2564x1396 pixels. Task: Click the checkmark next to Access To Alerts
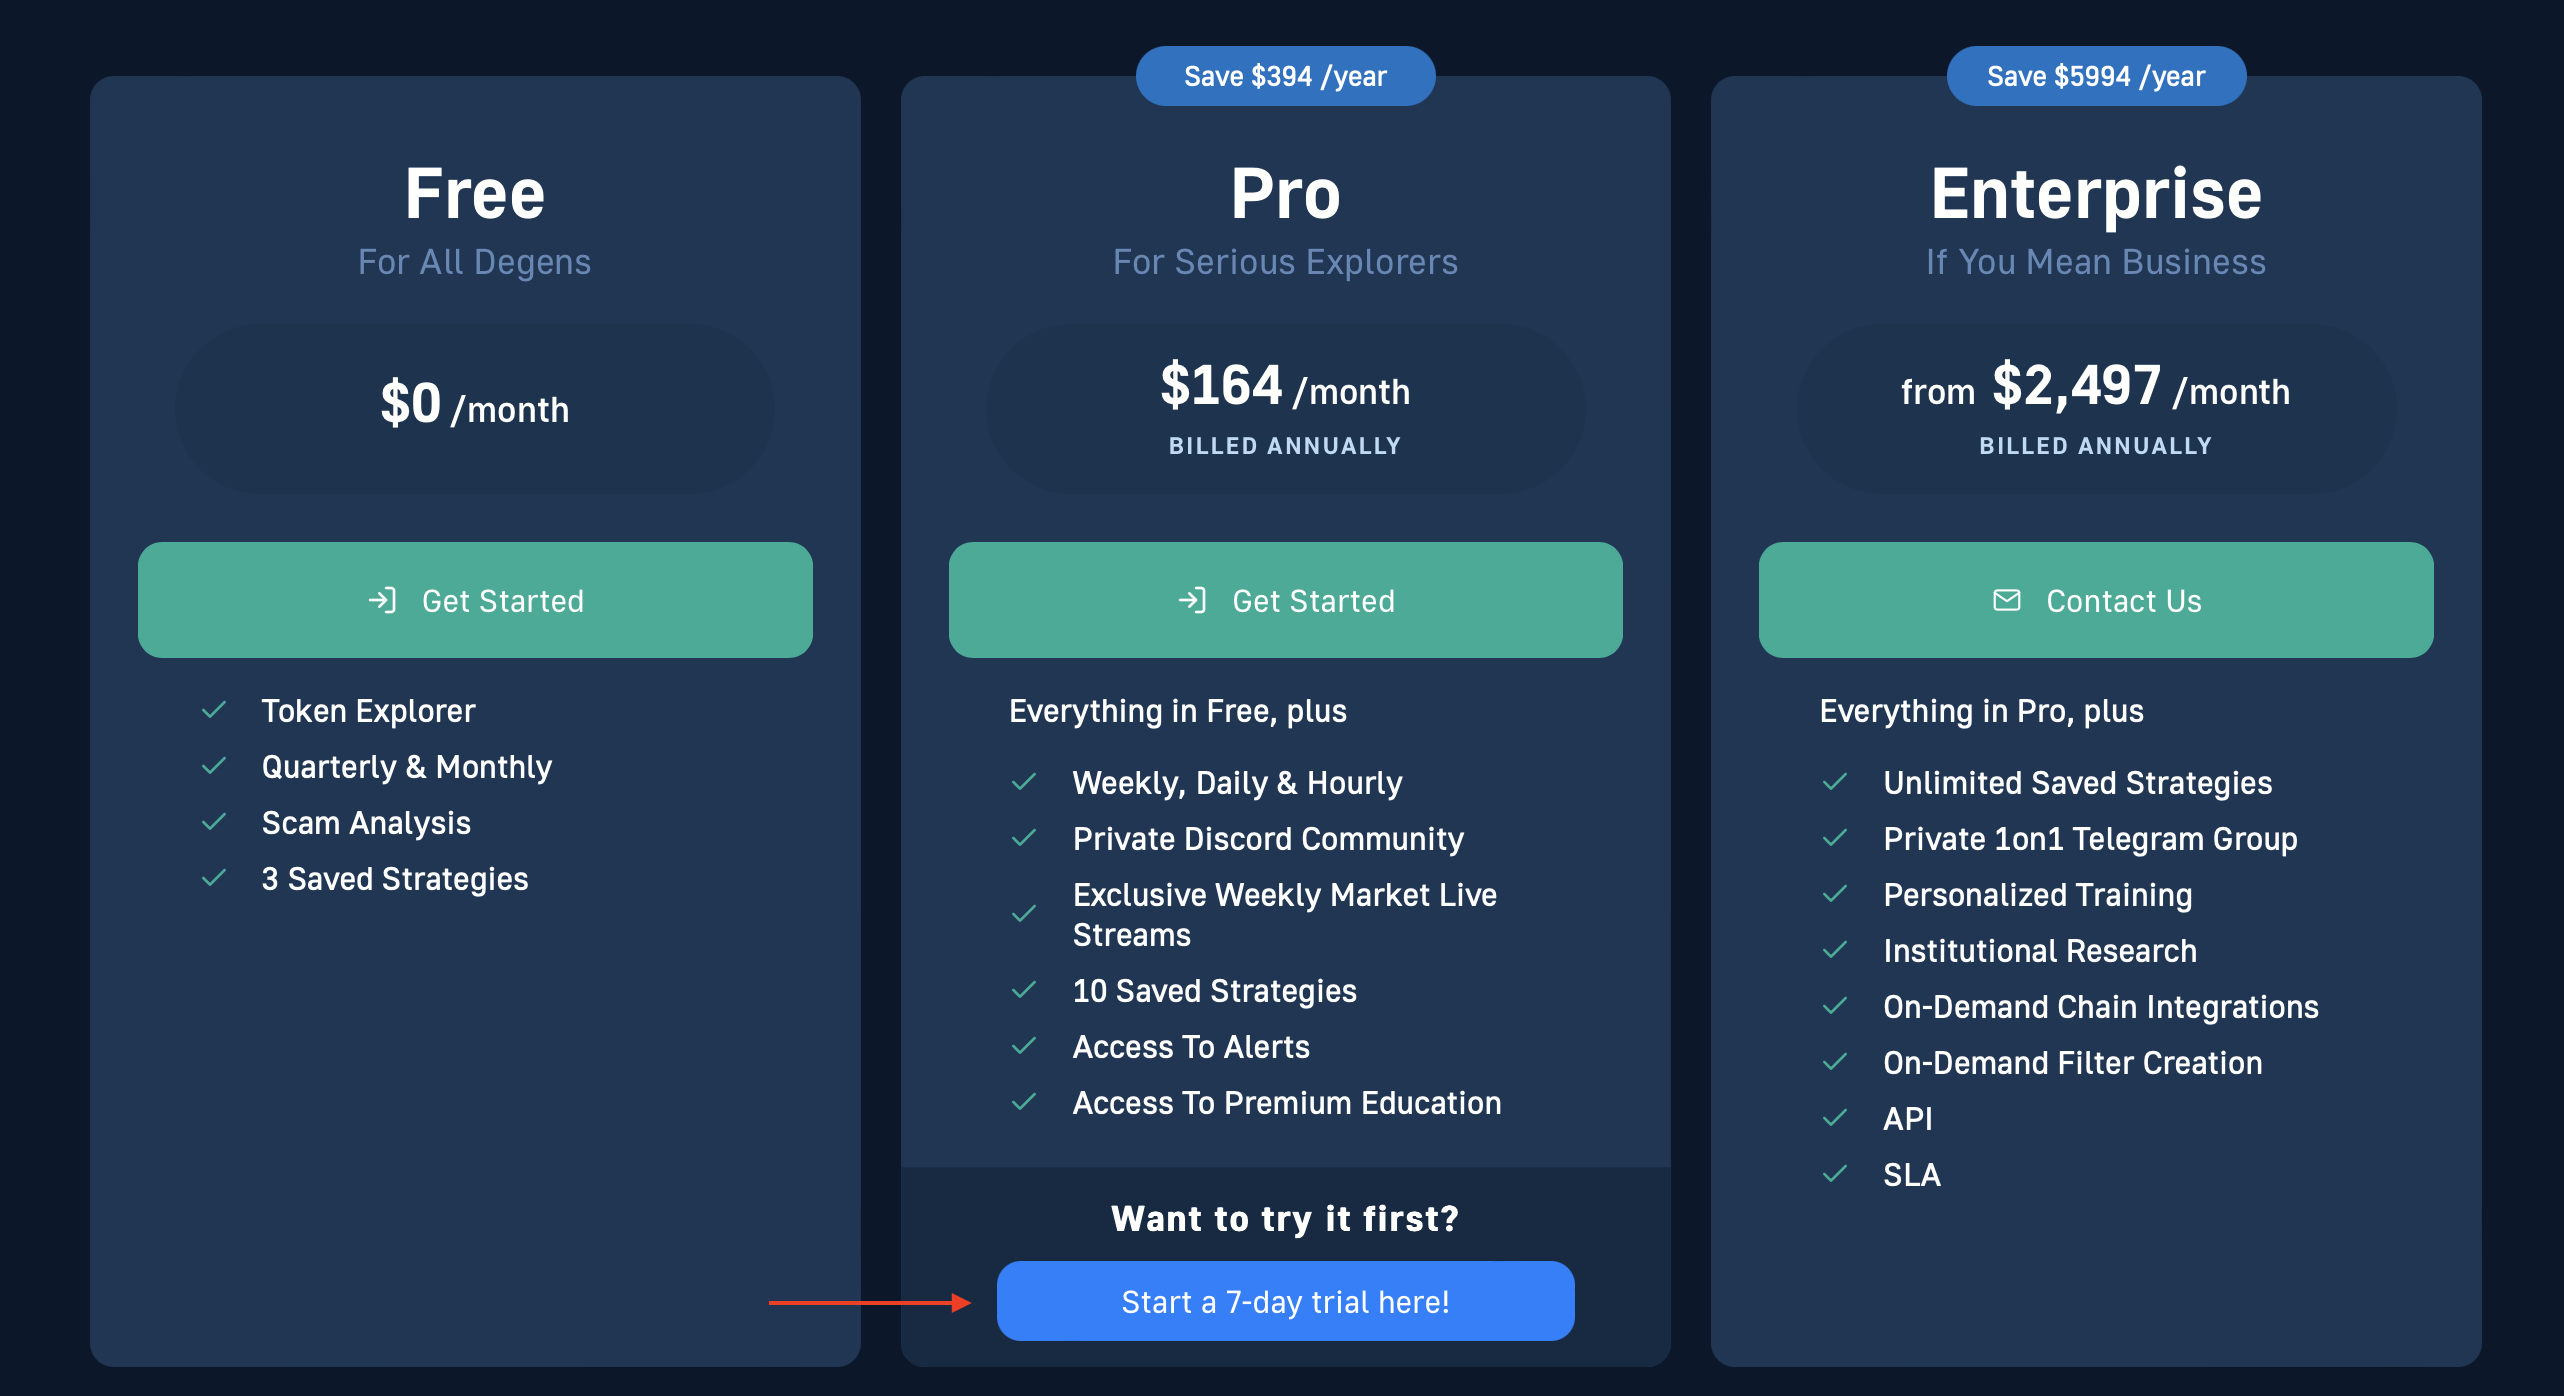click(x=1024, y=1047)
